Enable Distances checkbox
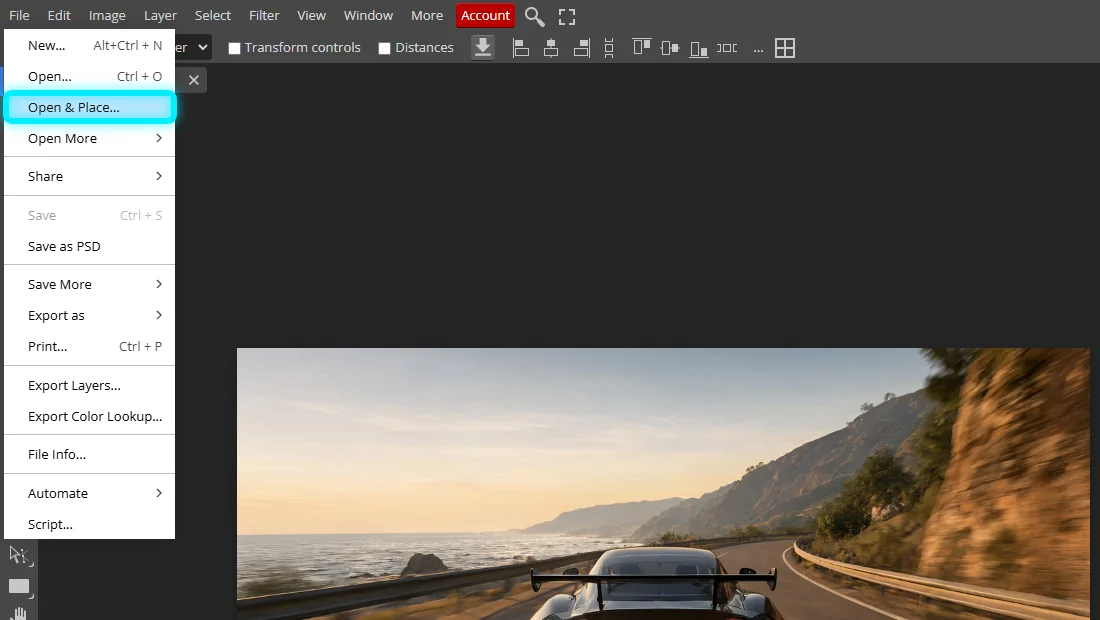This screenshot has width=1100, height=620. [x=384, y=48]
